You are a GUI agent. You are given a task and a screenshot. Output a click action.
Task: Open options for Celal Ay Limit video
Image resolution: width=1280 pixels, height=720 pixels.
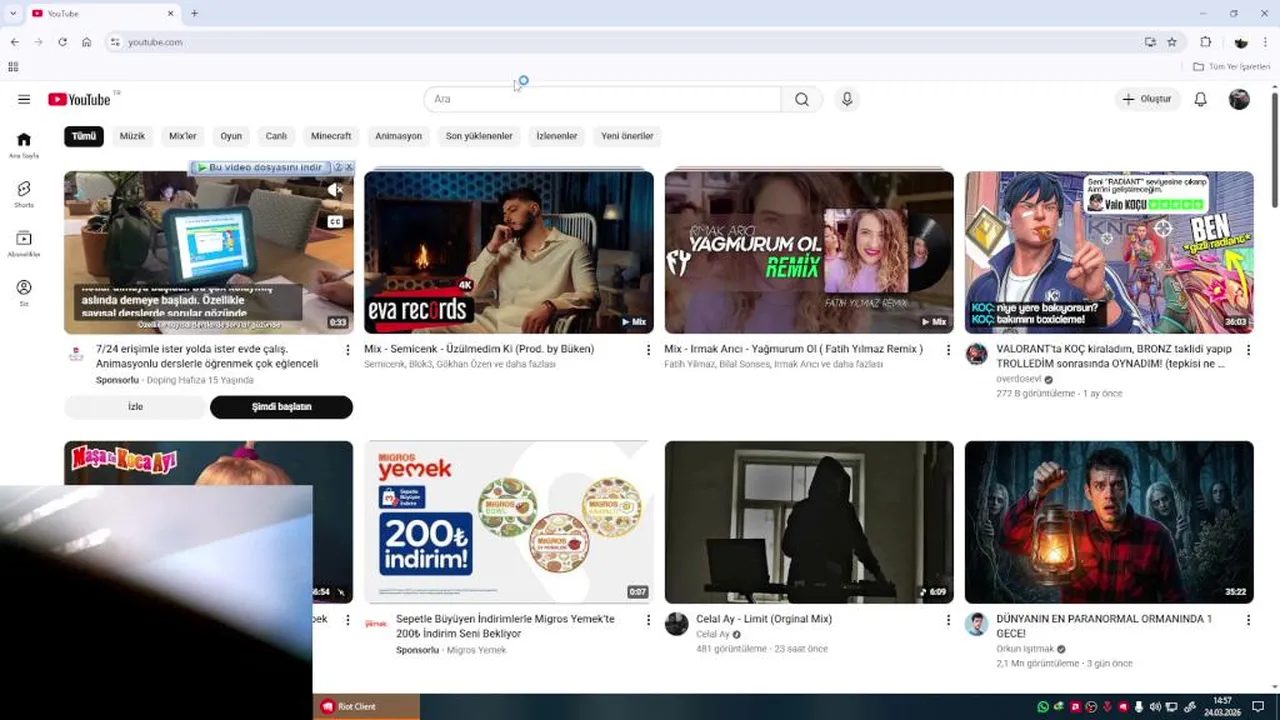(x=948, y=620)
